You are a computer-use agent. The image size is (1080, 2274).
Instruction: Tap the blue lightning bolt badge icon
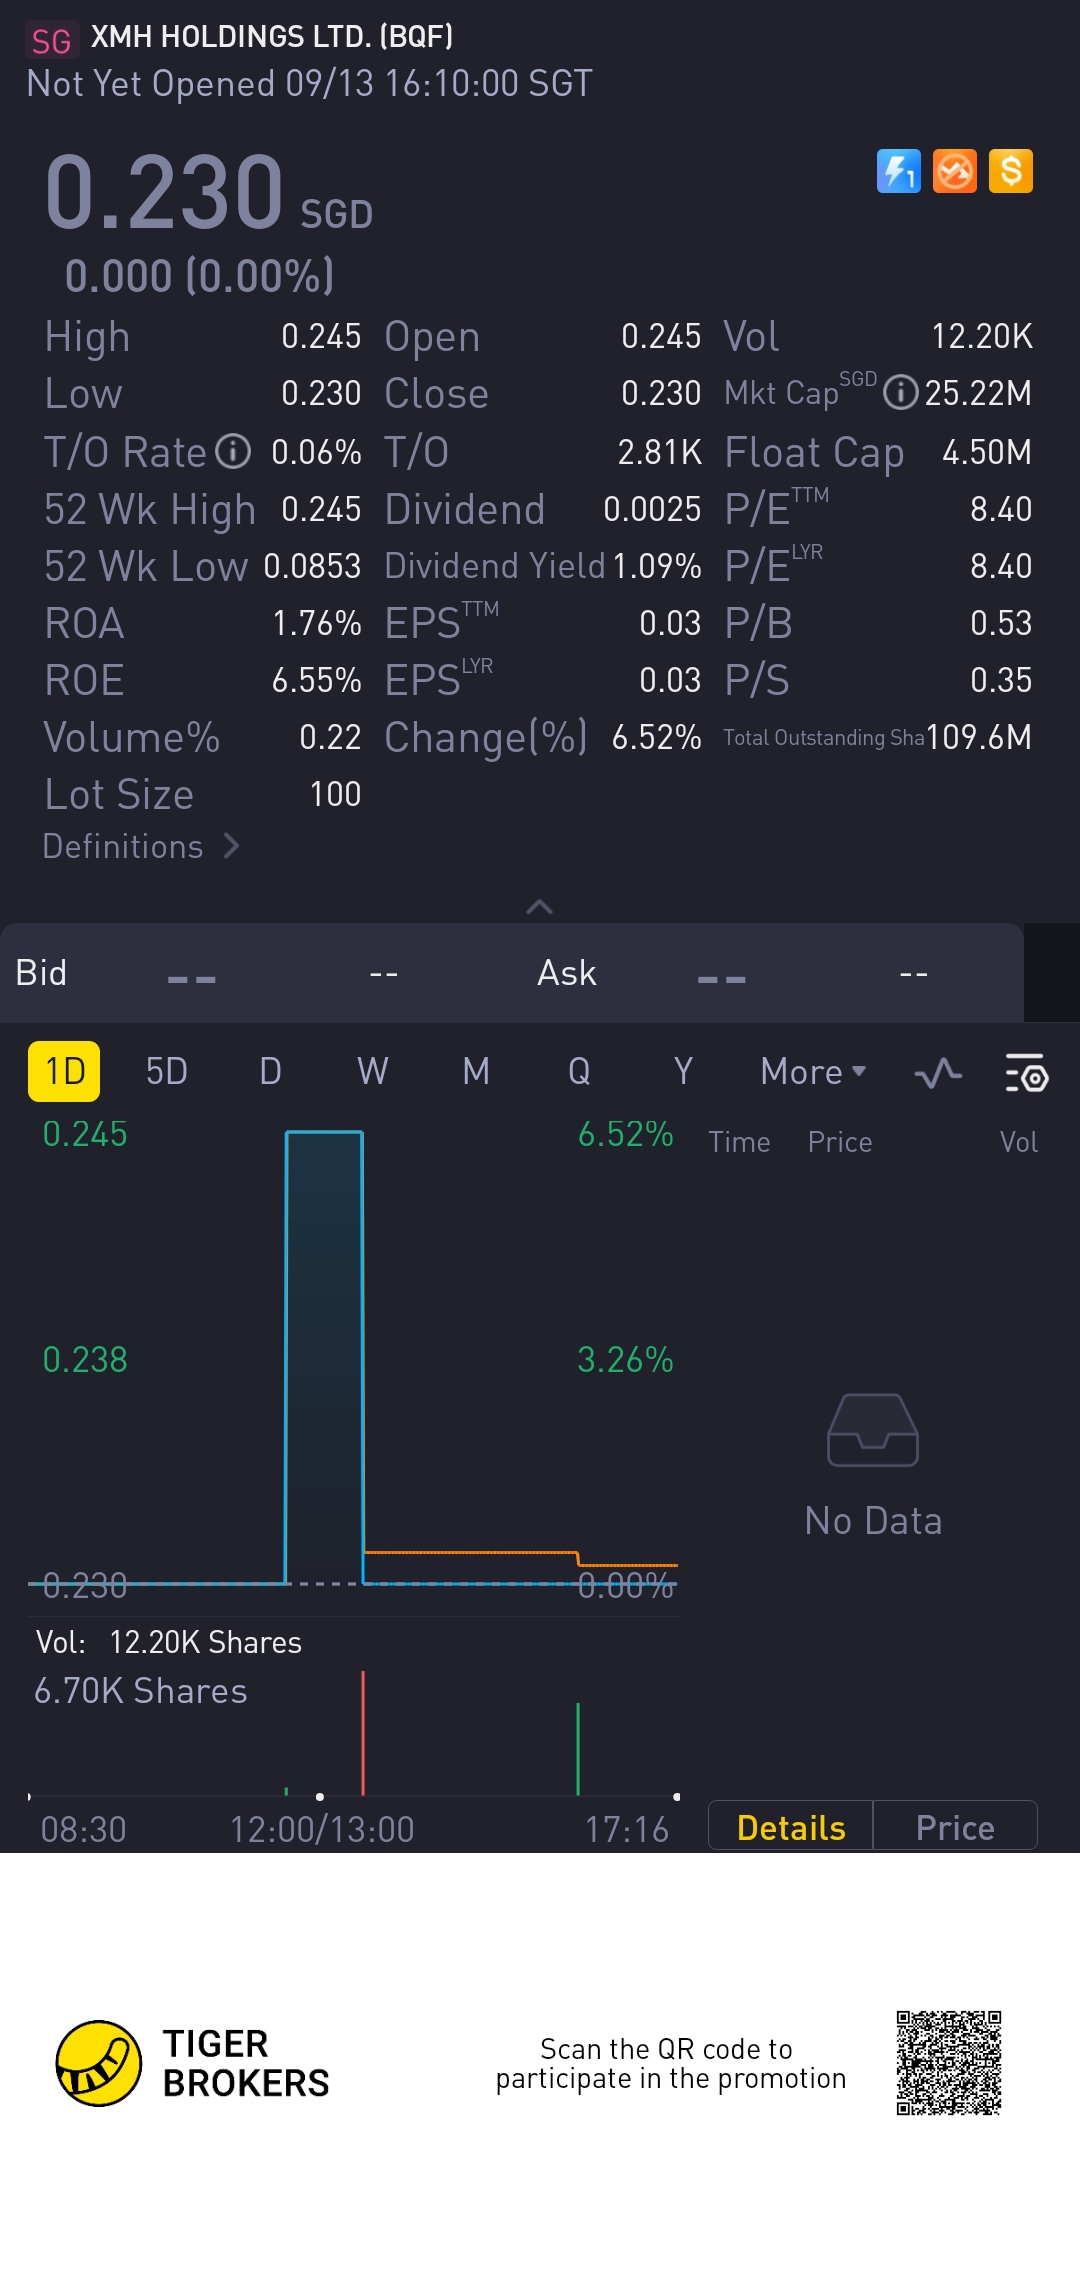point(898,171)
